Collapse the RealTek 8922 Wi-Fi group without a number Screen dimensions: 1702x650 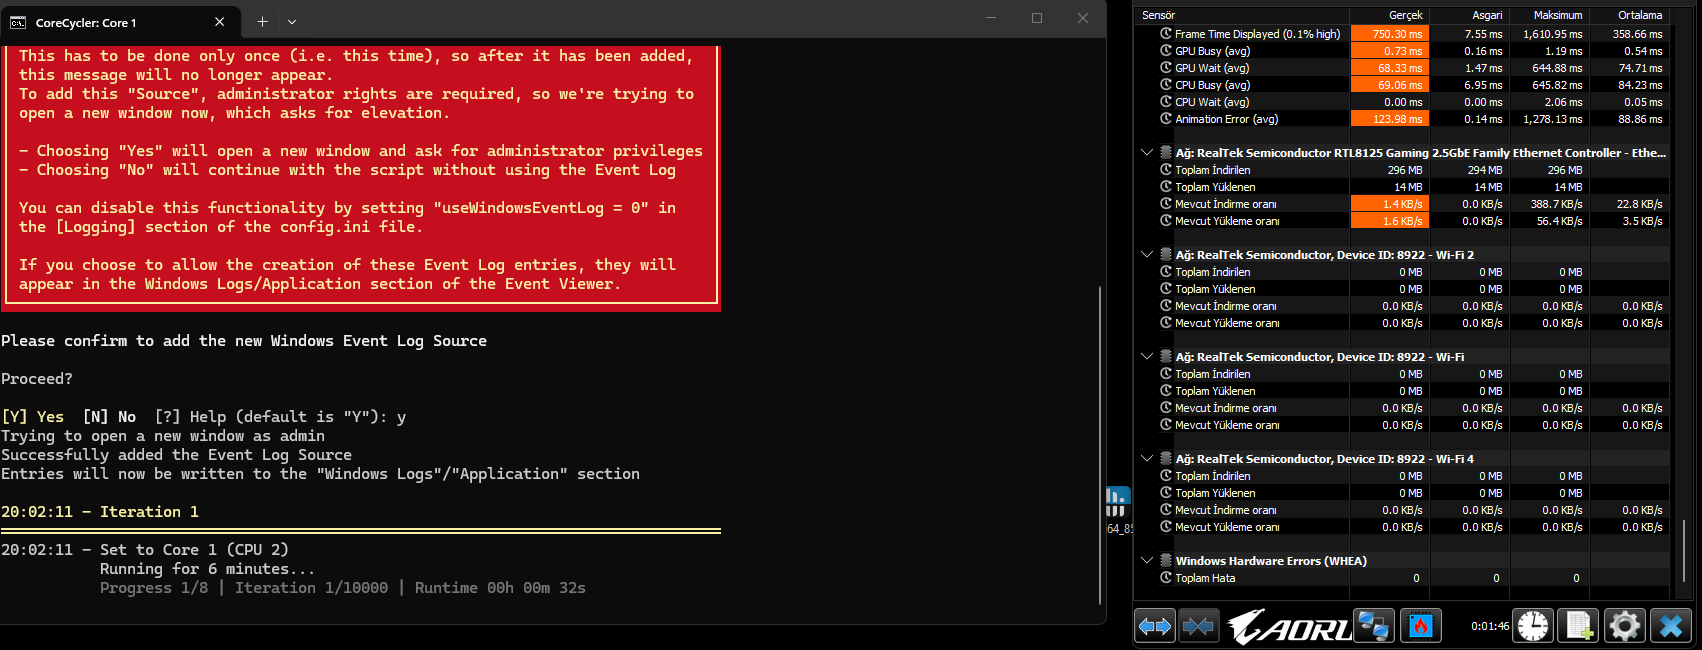[1147, 357]
